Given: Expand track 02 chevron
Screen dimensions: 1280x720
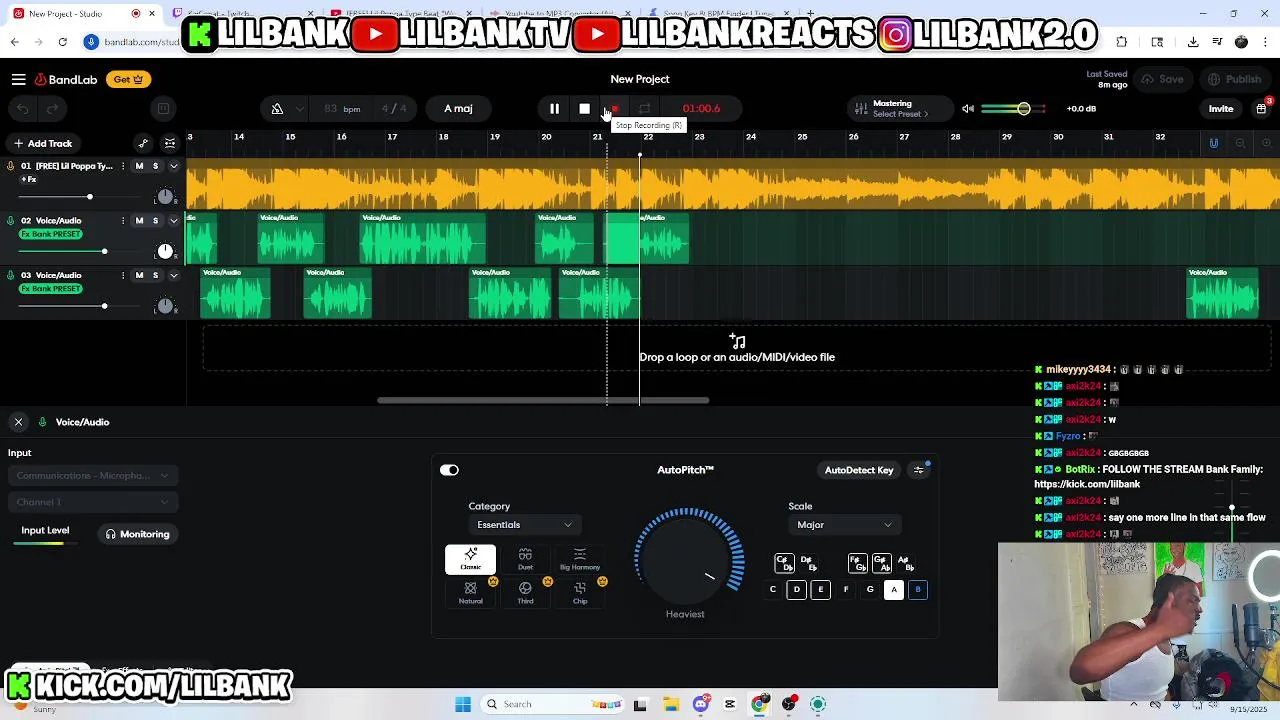Looking at the screenshot, I should (174, 221).
